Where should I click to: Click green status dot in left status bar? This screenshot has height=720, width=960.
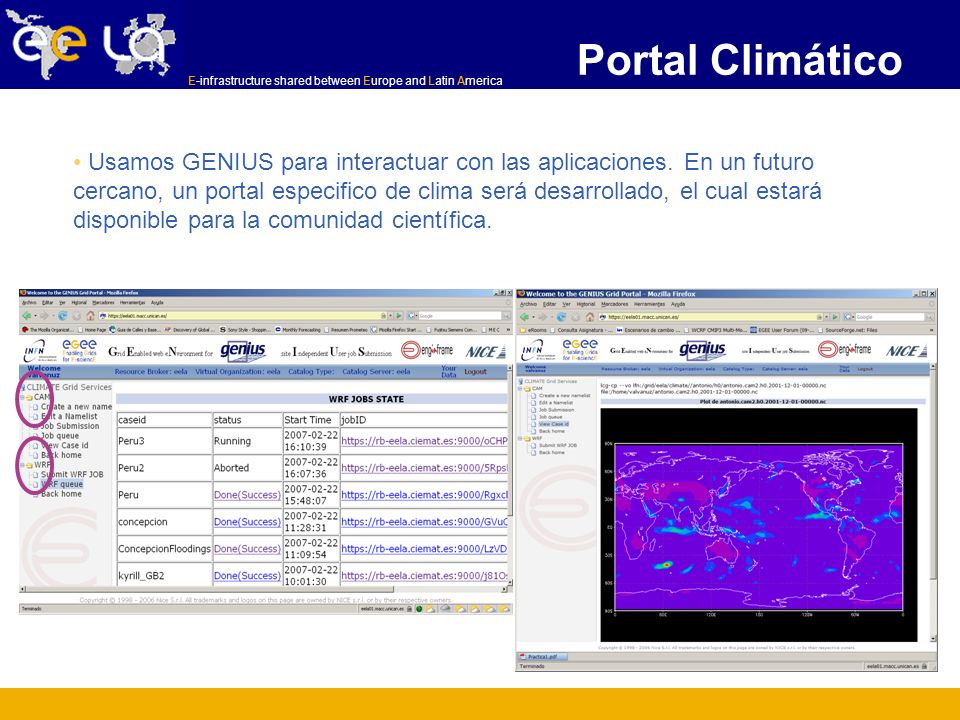pyautogui.click(x=419, y=609)
